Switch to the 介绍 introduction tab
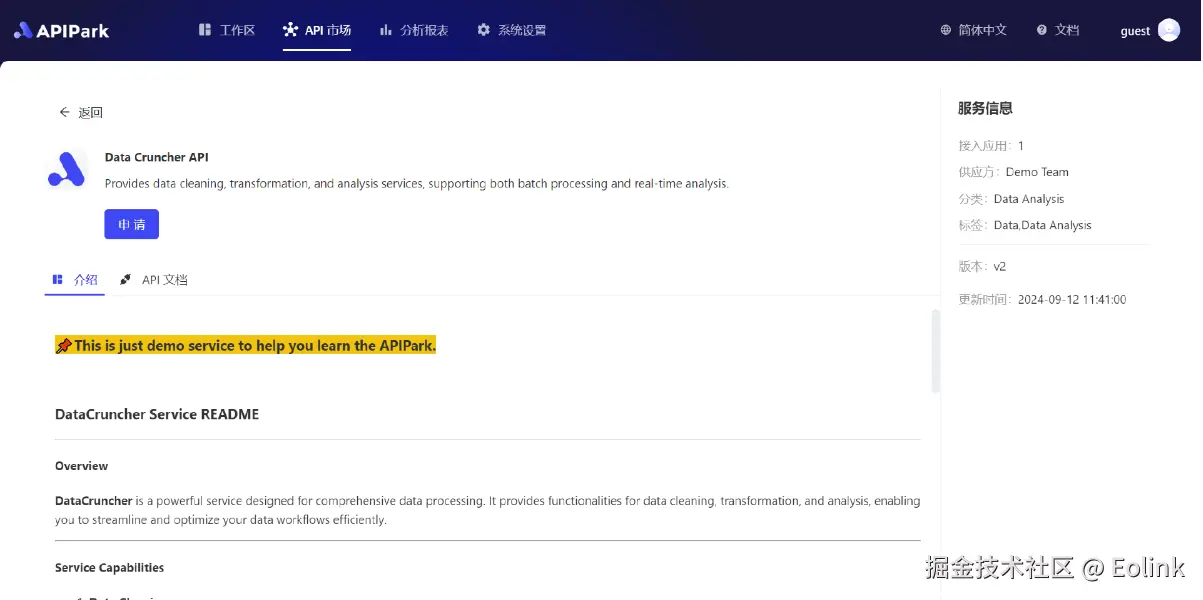This screenshot has width=1203, height=600. tap(75, 280)
